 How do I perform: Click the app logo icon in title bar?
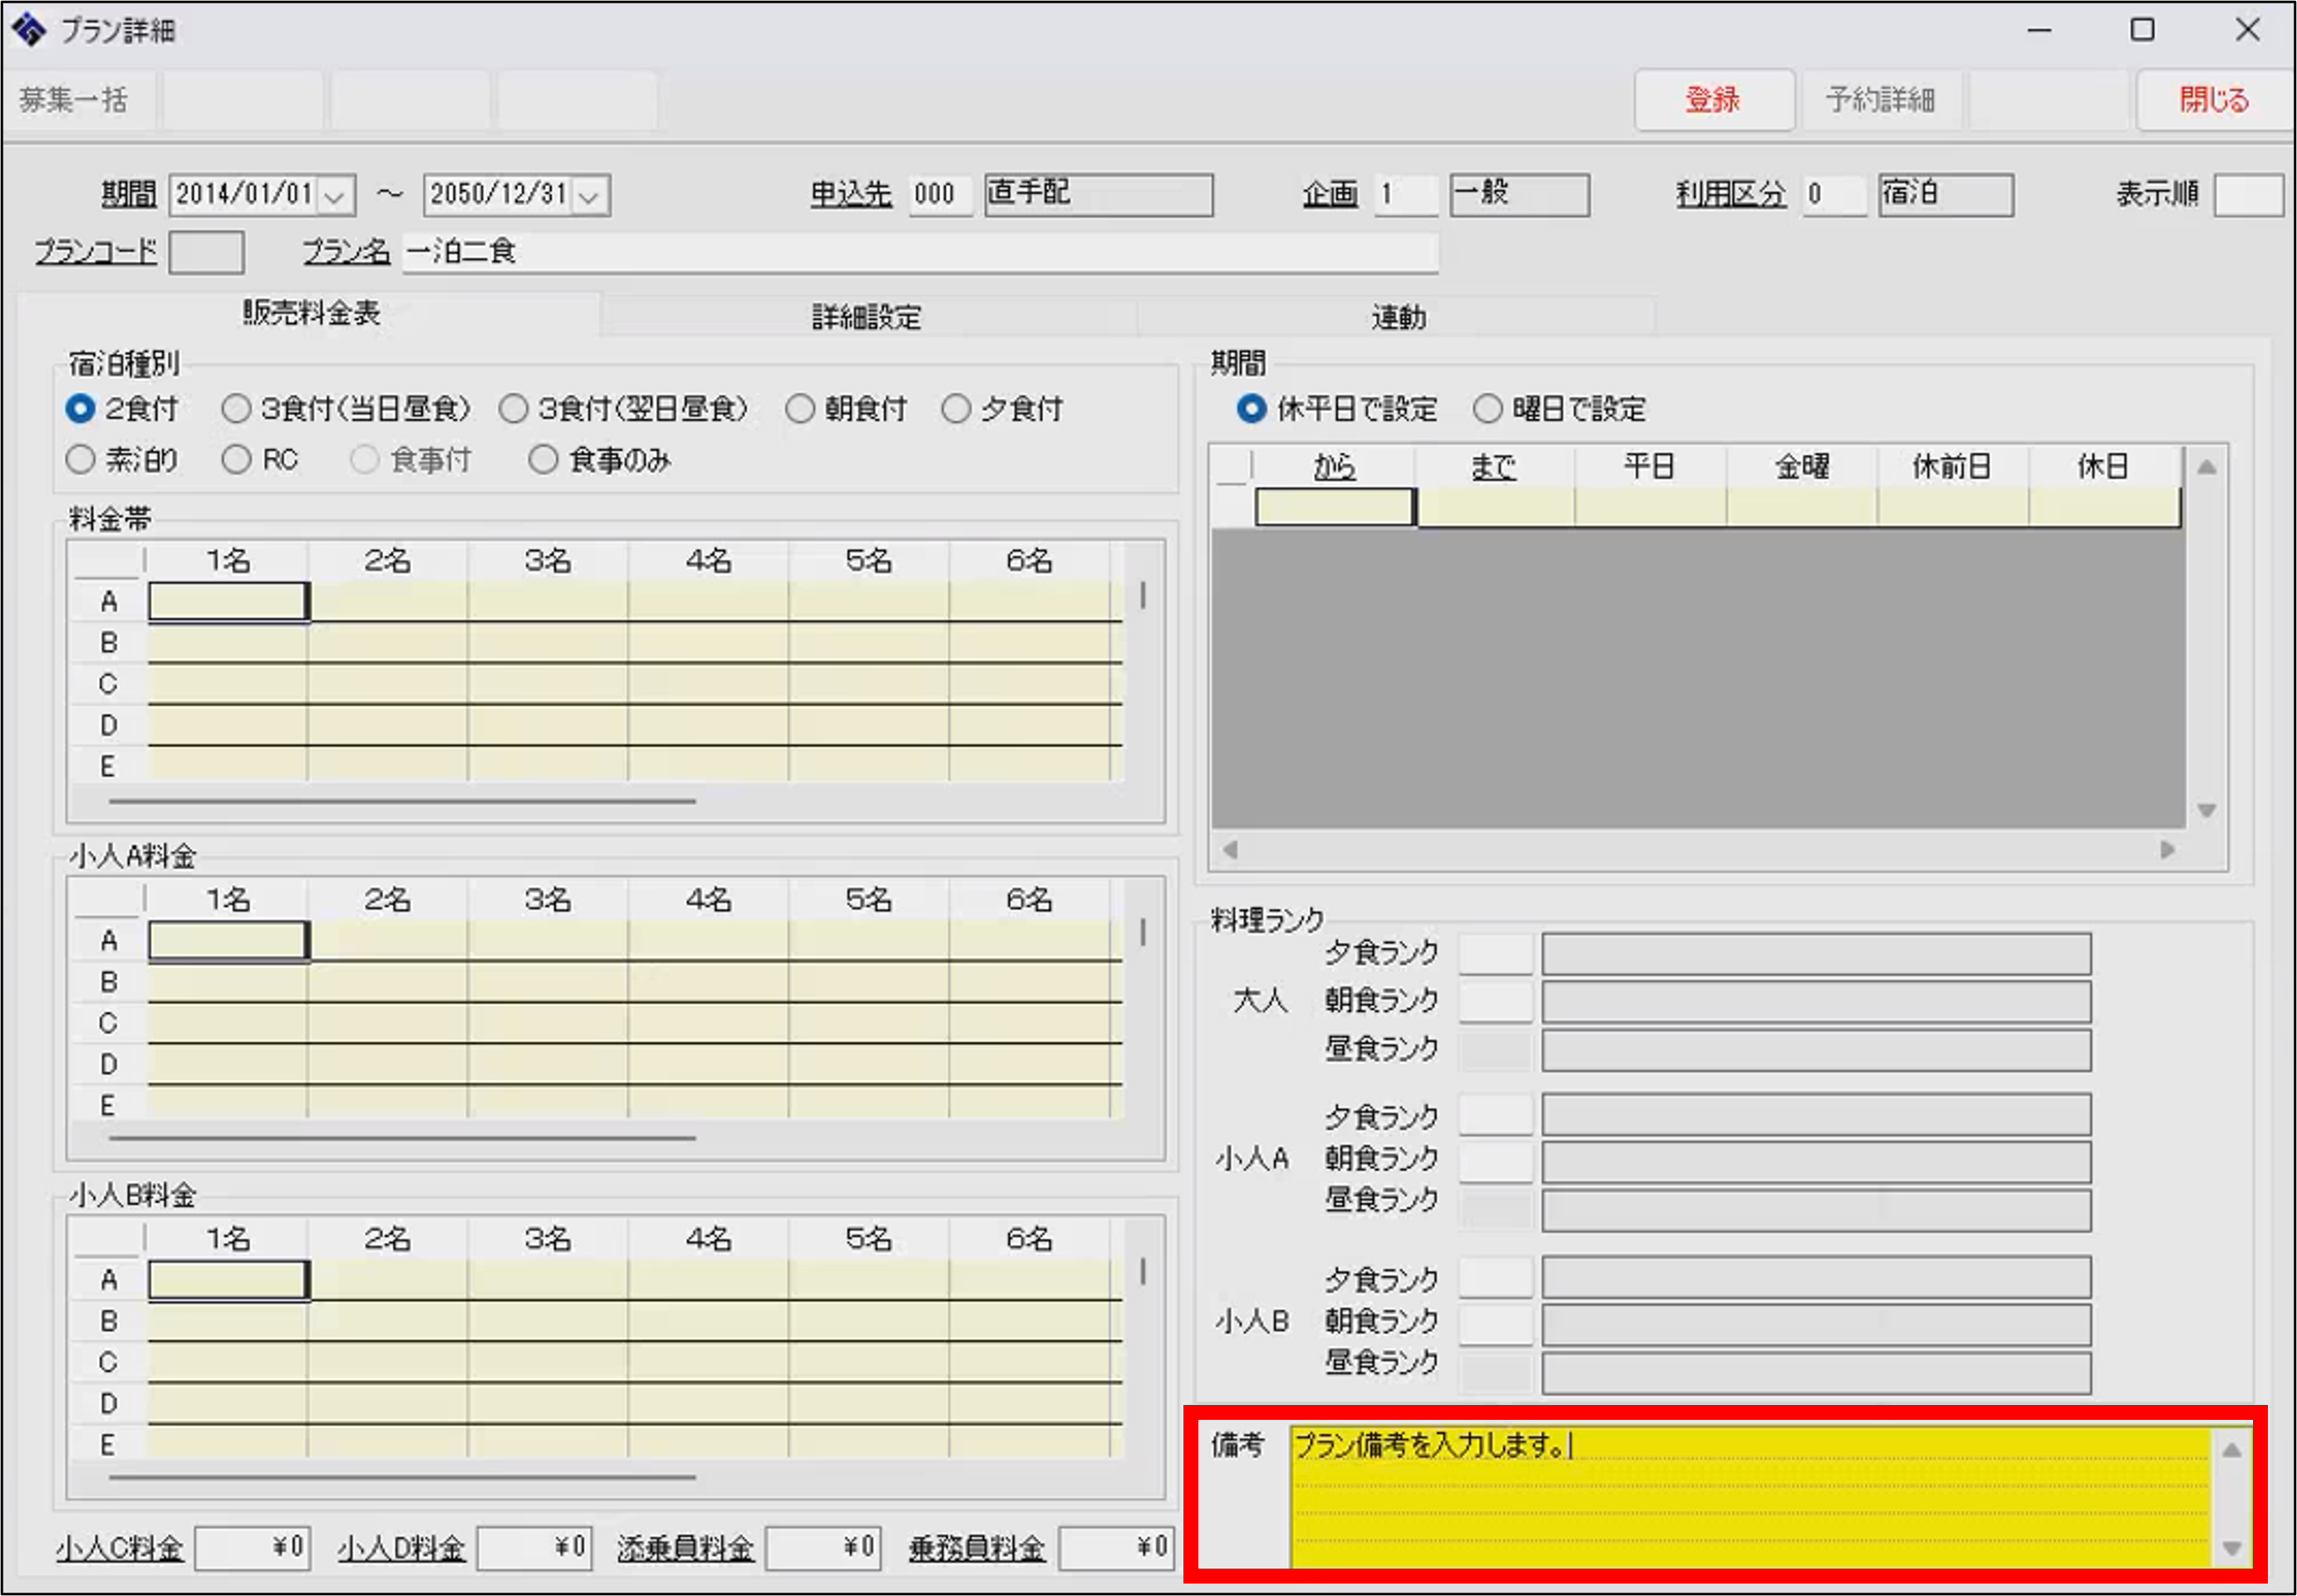(x=28, y=30)
